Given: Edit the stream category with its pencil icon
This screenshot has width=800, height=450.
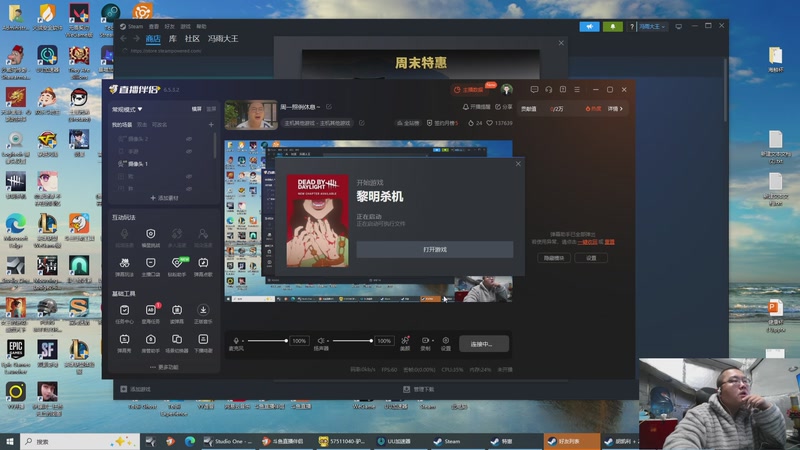Looking at the screenshot, I should point(362,123).
